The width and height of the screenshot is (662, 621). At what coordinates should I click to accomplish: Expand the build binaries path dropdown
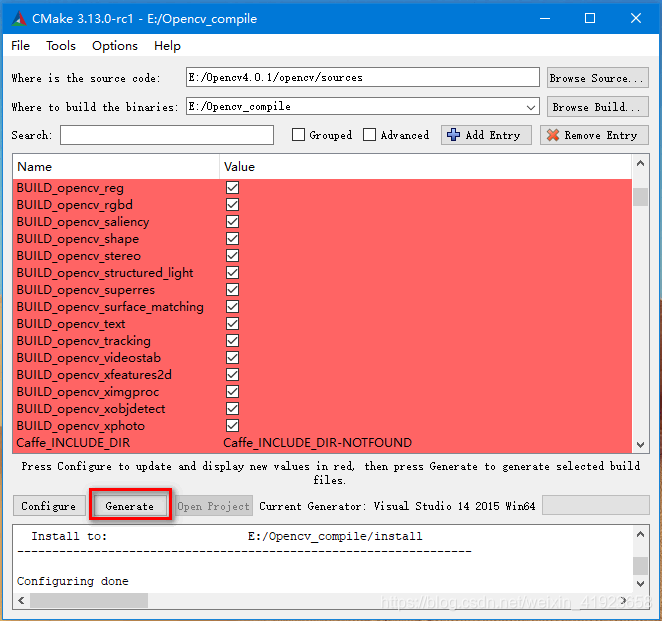531,107
